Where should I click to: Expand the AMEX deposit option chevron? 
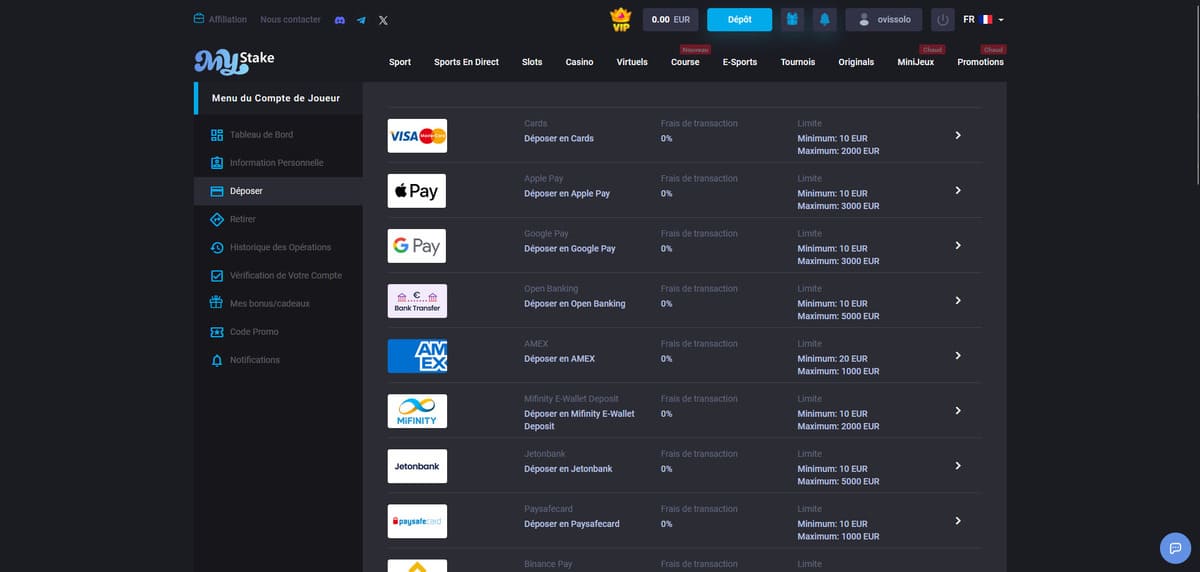click(958, 355)
